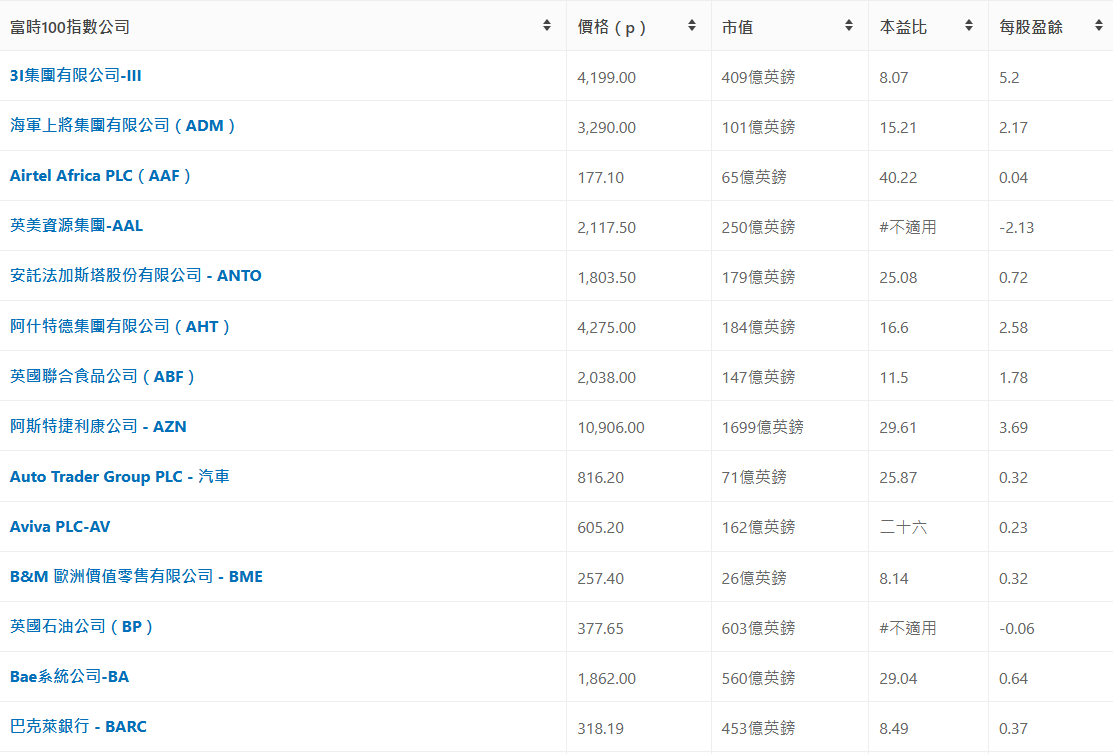Select the price 4,199.00 cell

tap(606, 77)
